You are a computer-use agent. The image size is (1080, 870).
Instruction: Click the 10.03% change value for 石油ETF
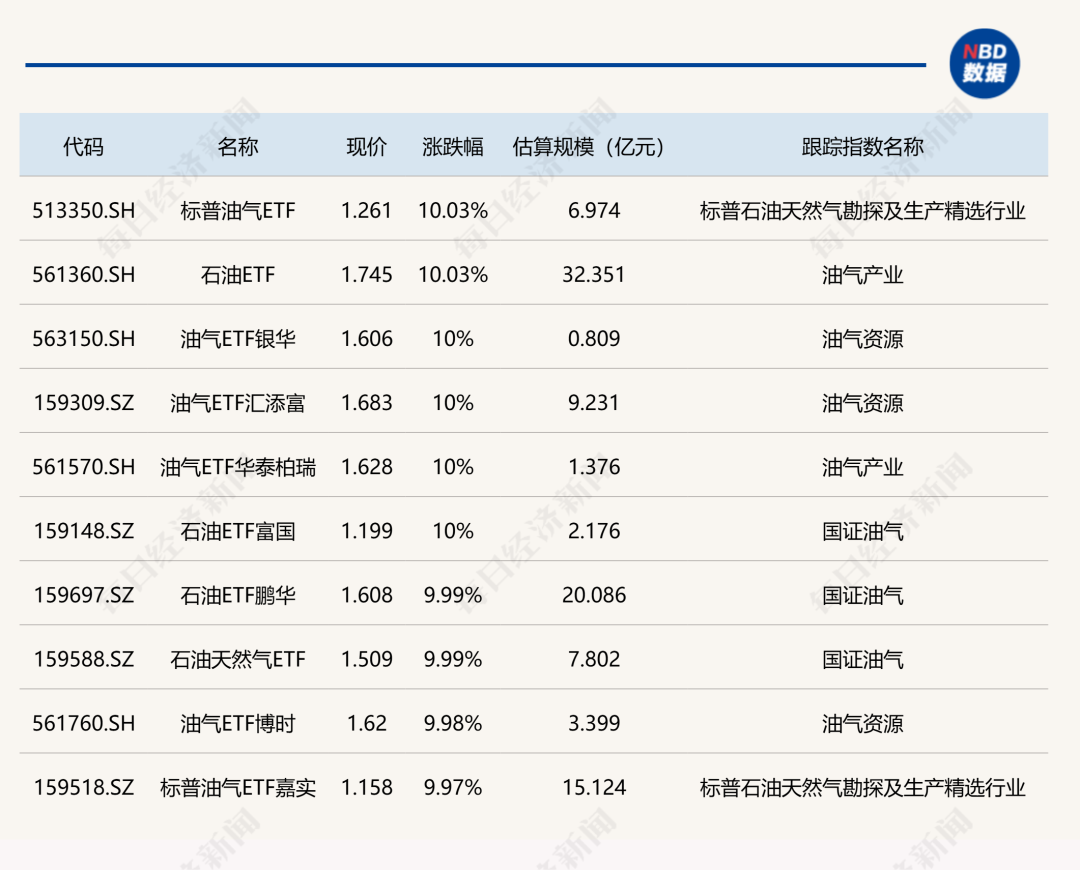pyautogui.click(x=452, y=275)
